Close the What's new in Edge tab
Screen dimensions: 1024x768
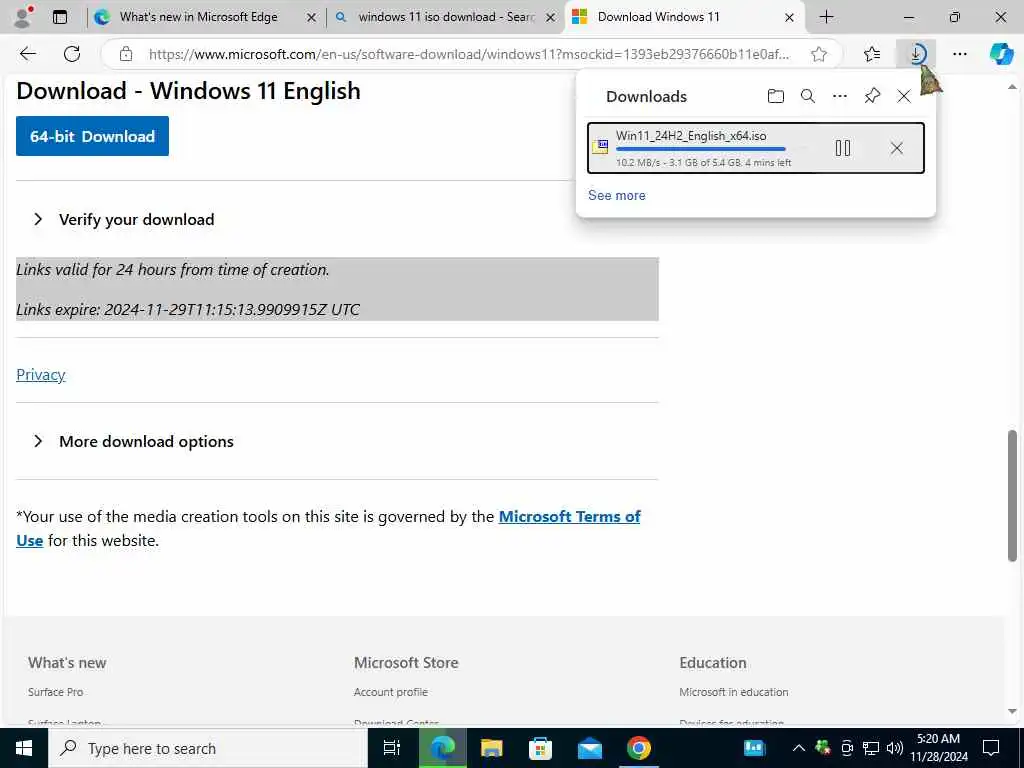[312, 18]
